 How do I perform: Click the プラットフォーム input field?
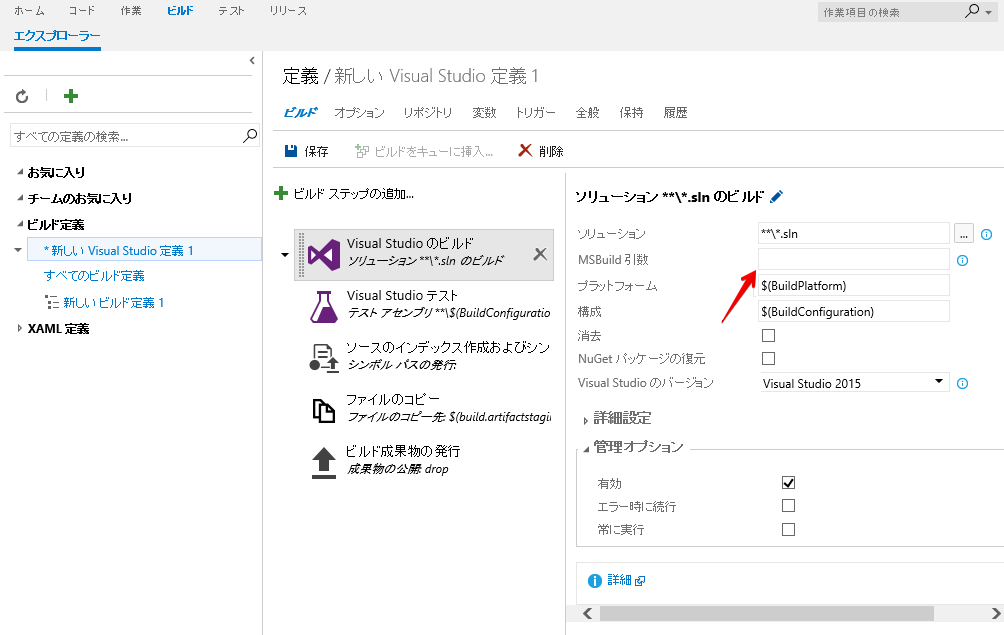click(854, 285)
